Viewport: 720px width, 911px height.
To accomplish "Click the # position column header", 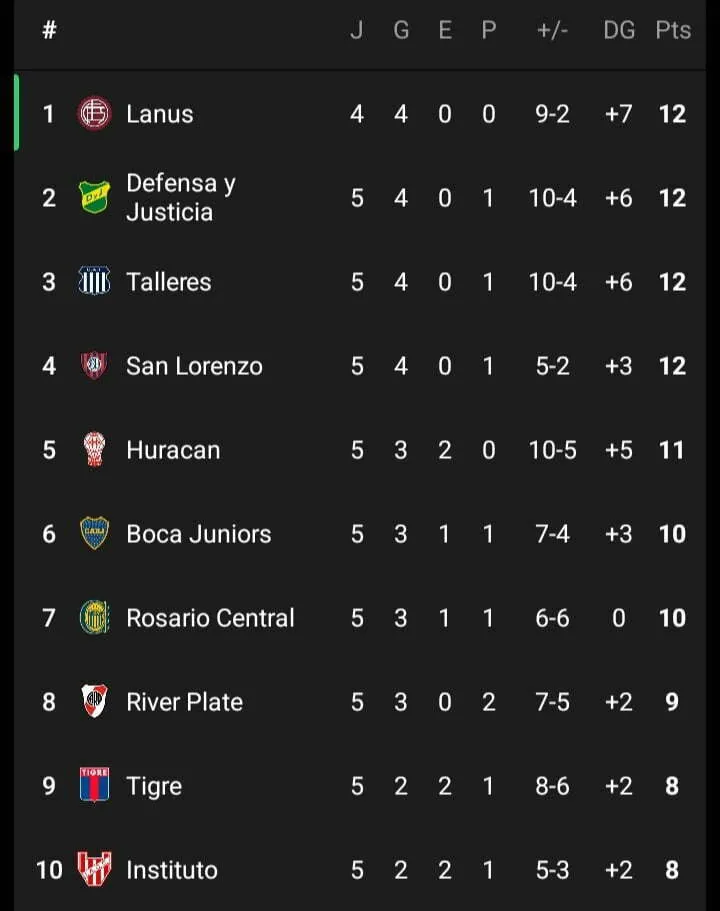I will pyautogui.click(x=49, y=31).
